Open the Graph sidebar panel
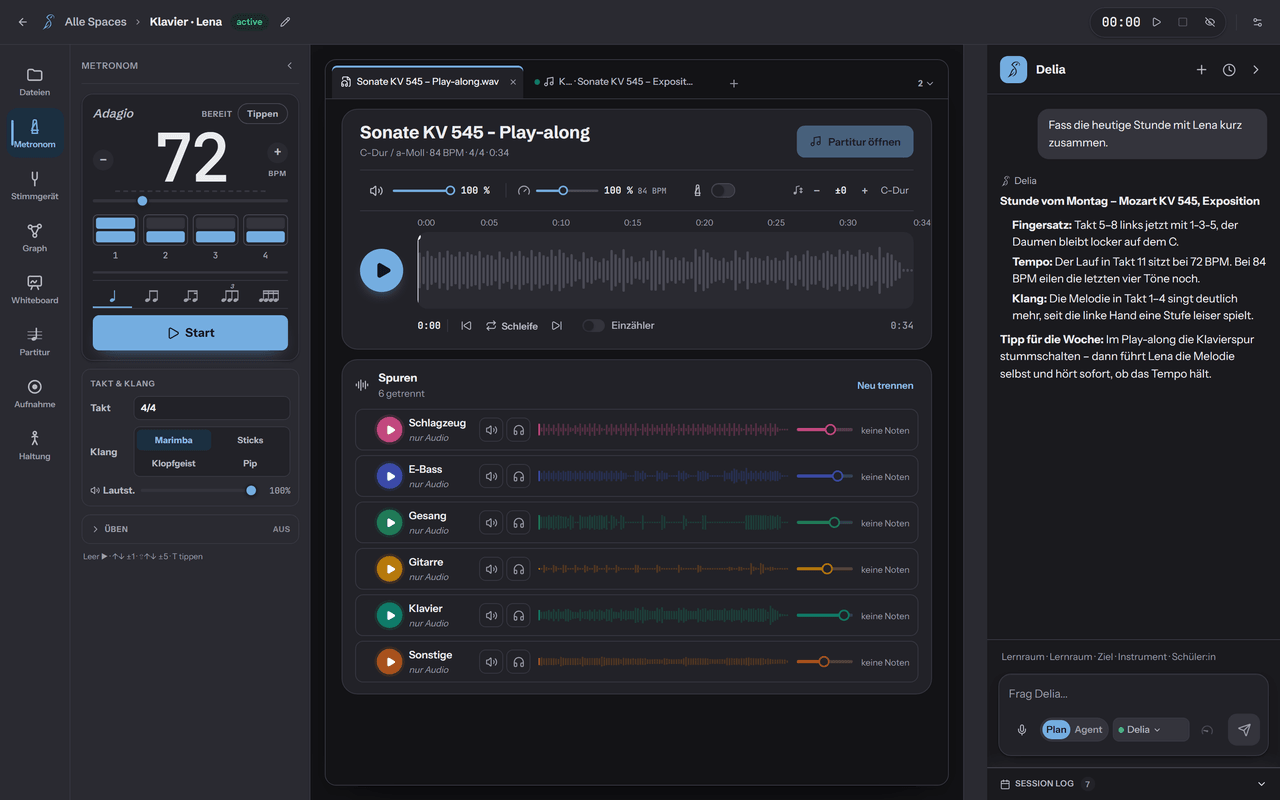The height and width of the screenshot is (800, 1280). 35,237
